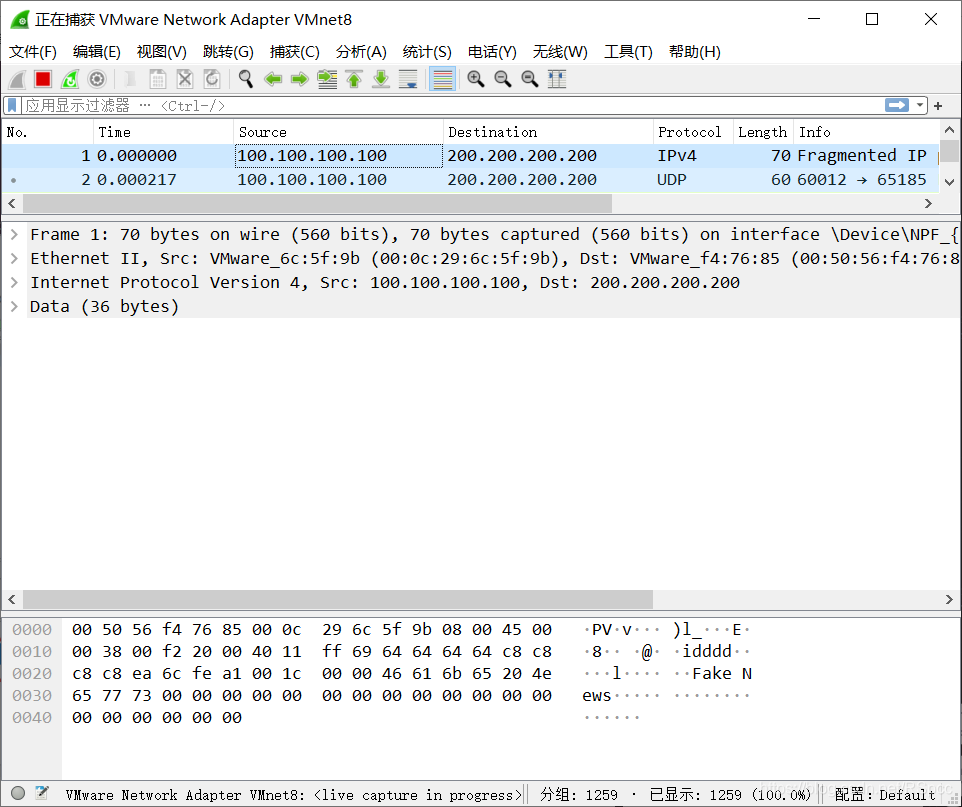Go back to previous packet arrow
Screen dimensions: 962x807
(272, 79)
